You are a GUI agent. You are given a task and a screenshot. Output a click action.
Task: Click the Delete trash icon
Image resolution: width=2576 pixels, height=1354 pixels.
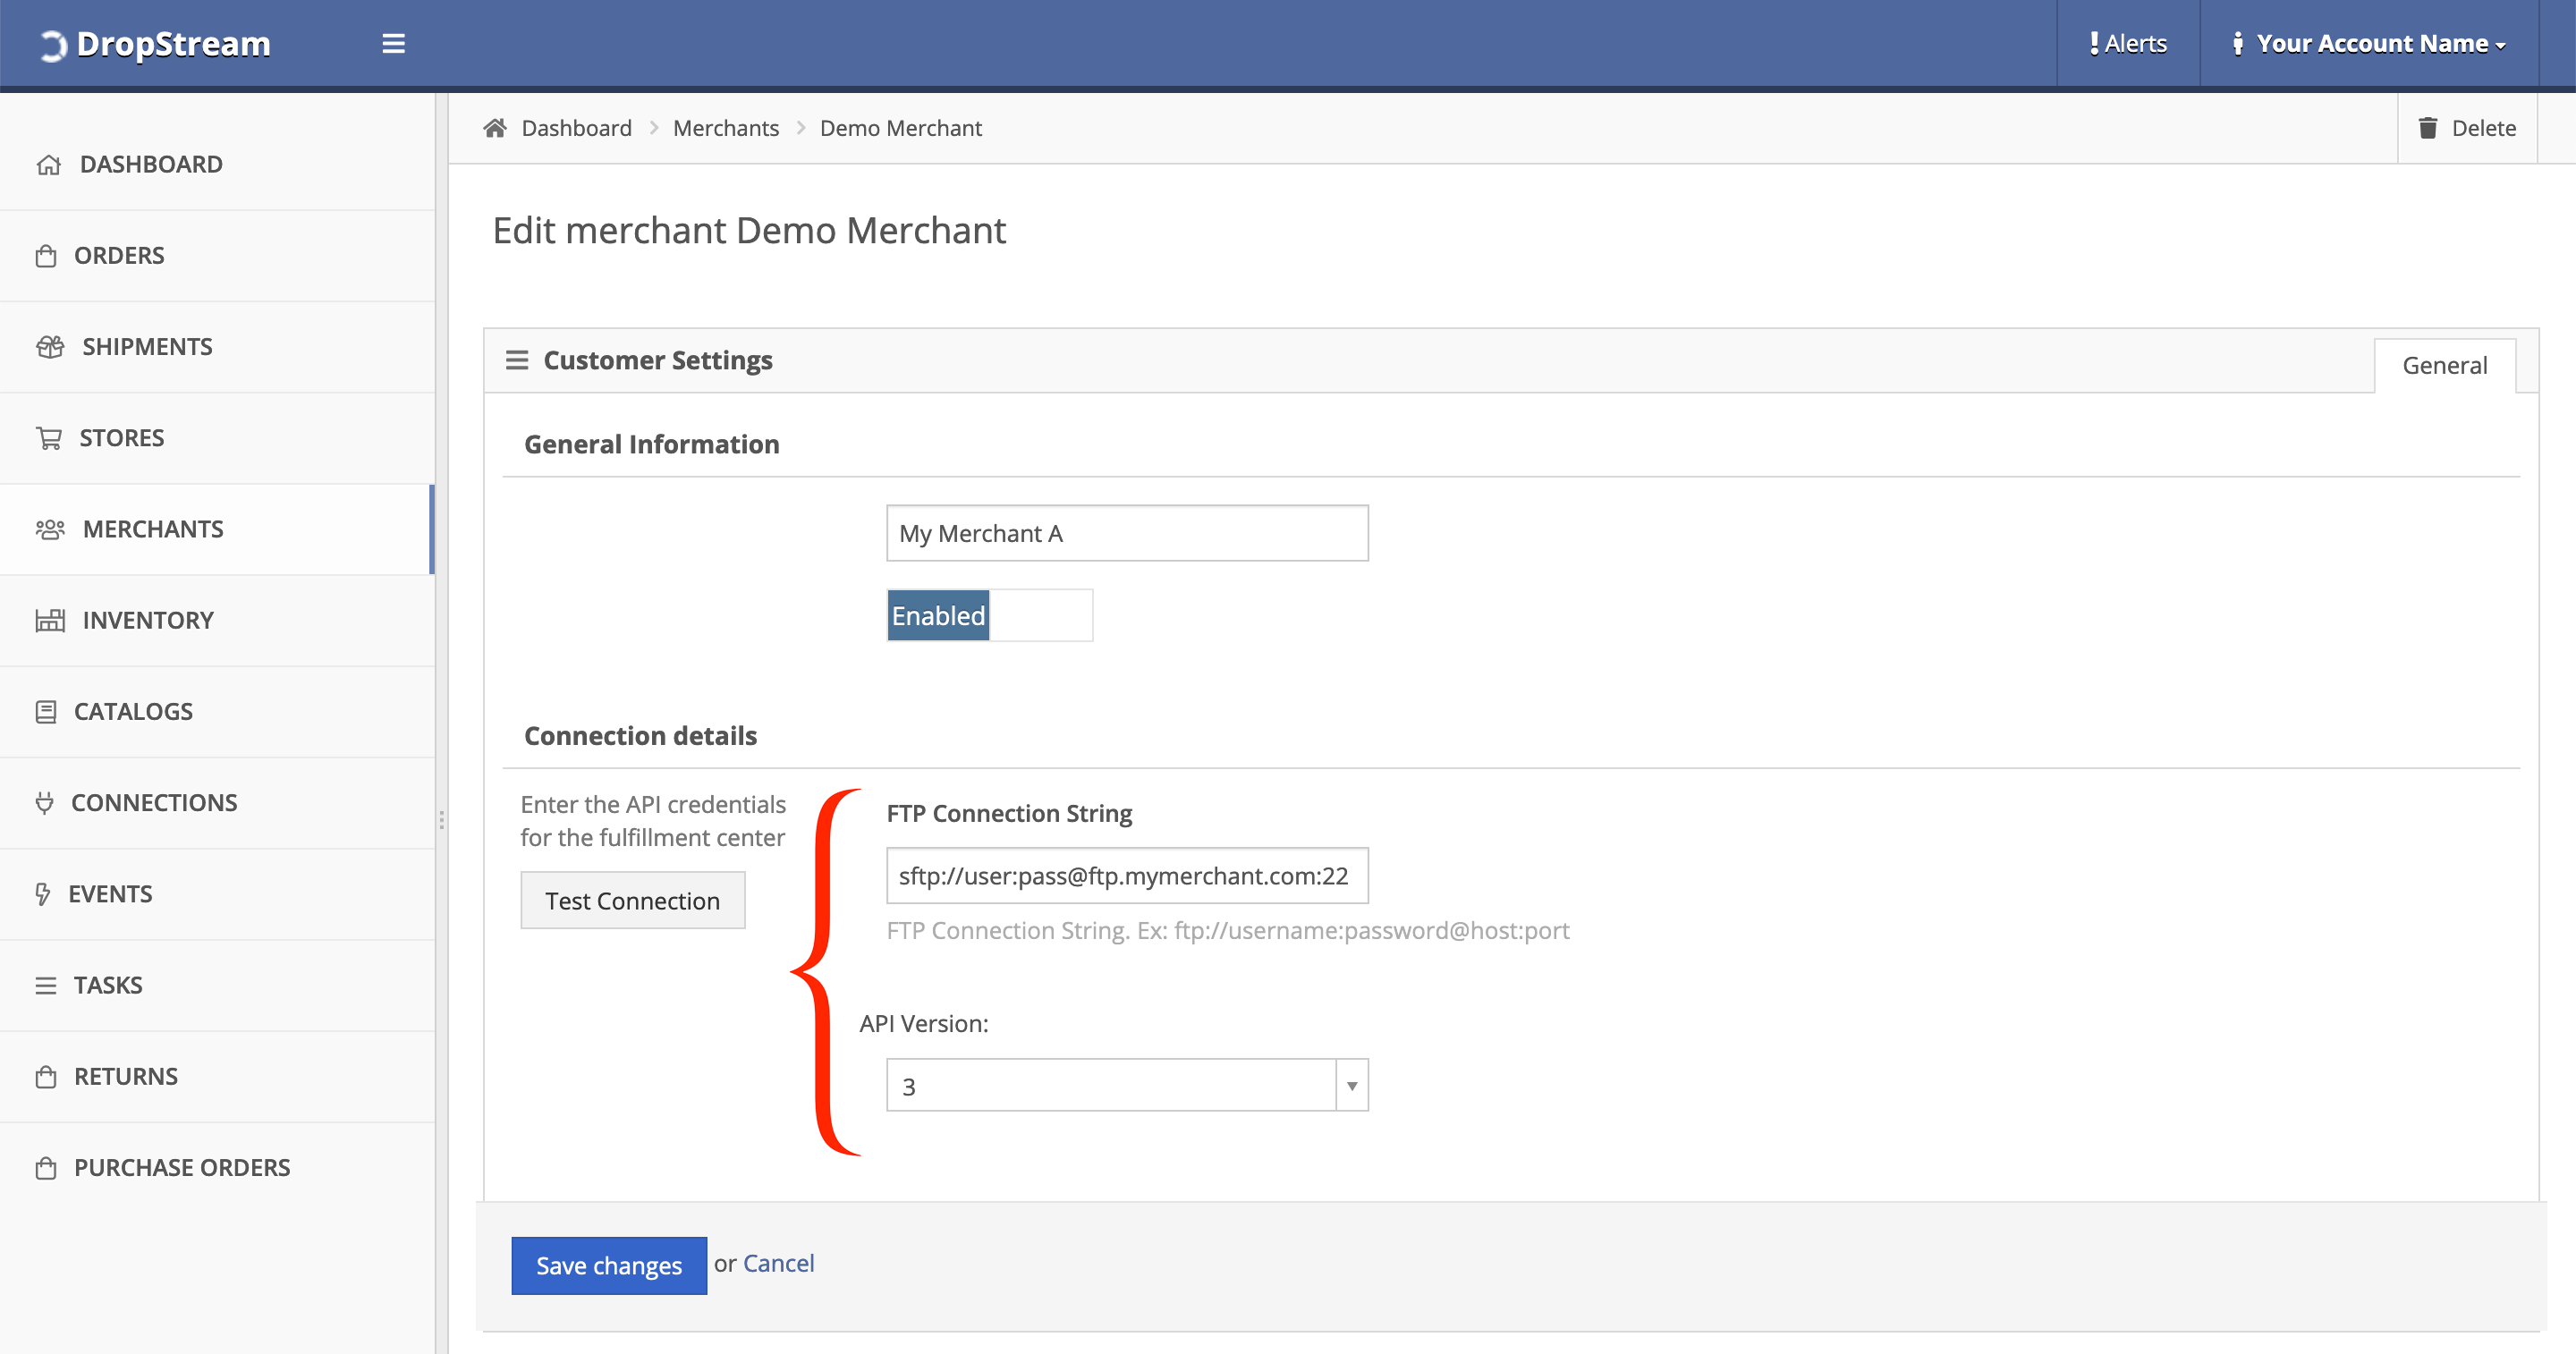(2430, 127)
